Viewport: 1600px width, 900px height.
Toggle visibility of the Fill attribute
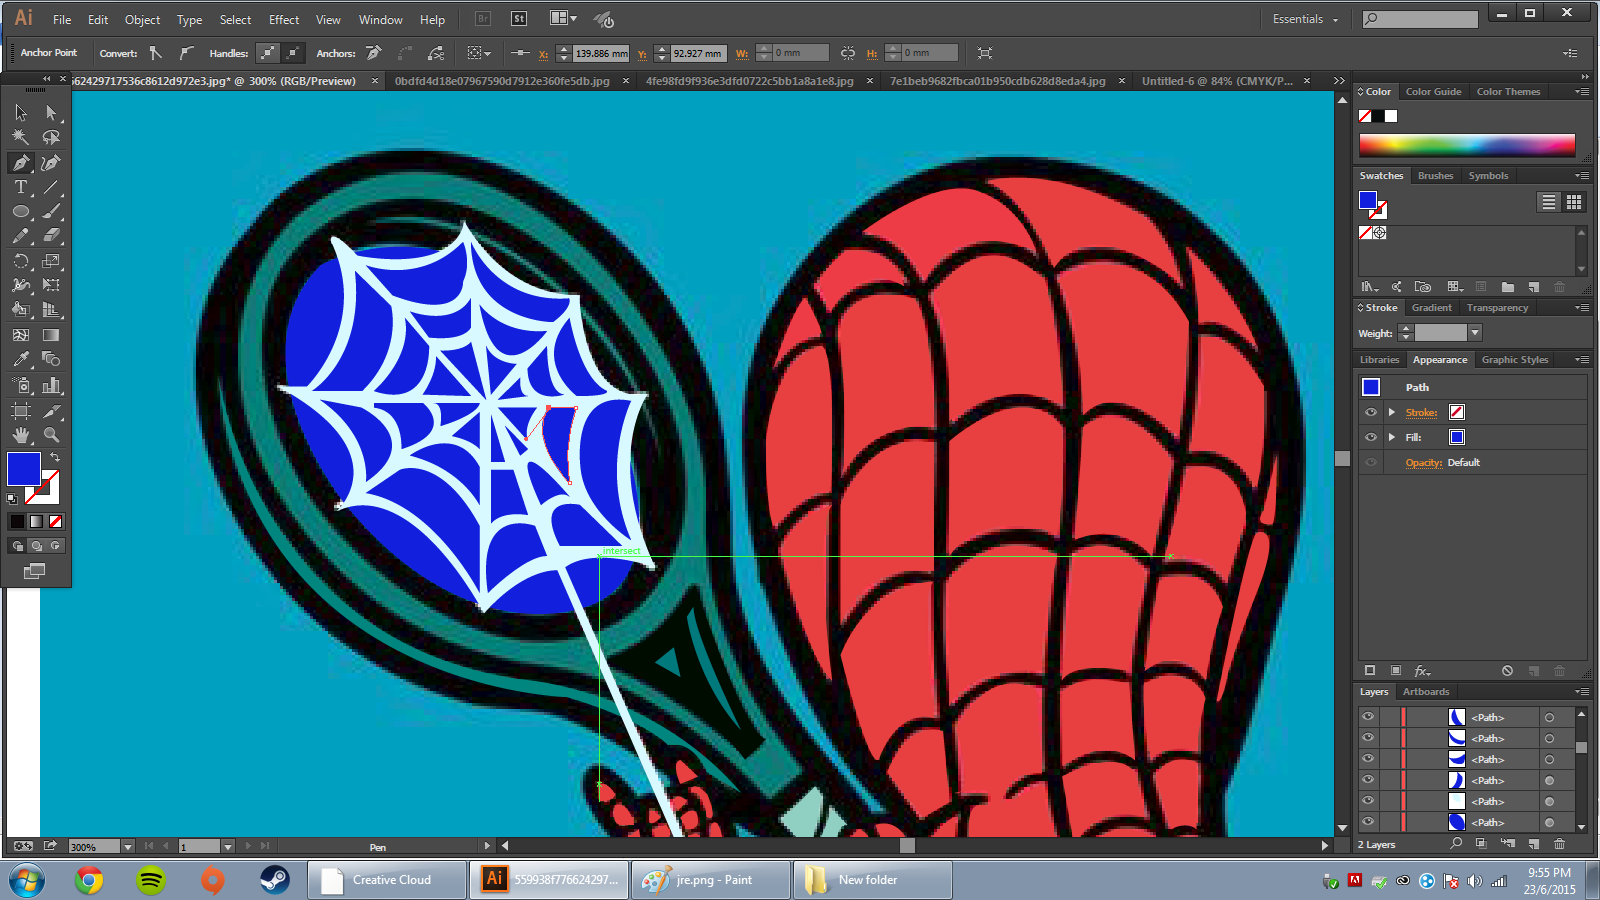[1370, 437]
